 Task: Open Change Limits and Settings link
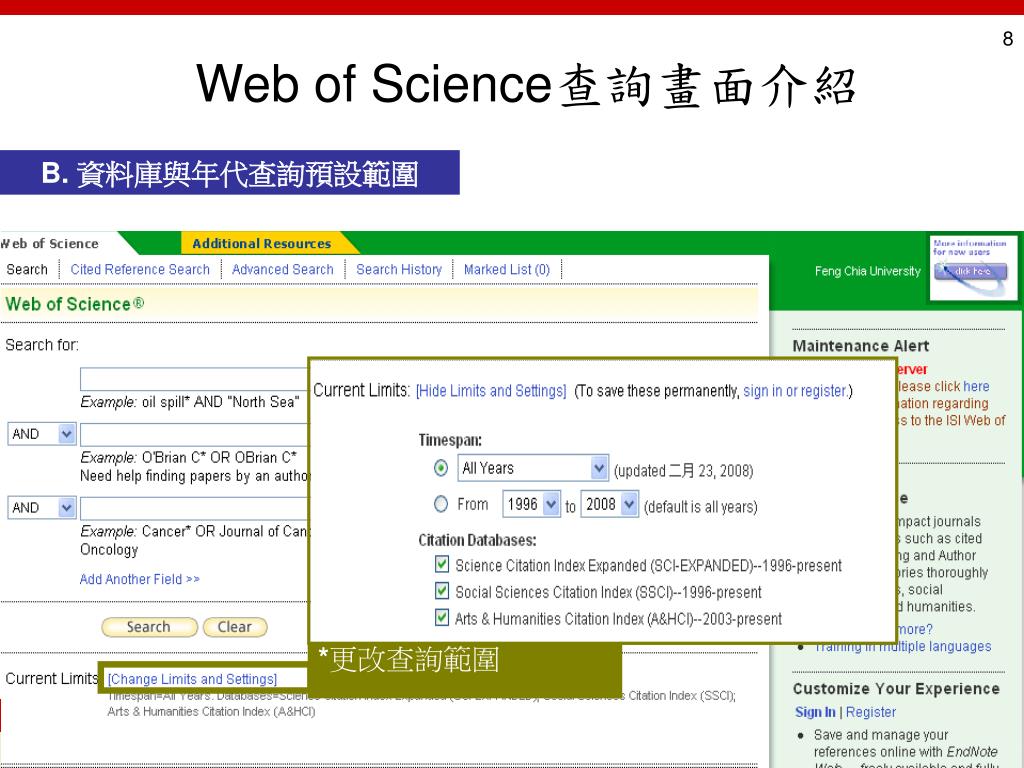pyautogui.click(x=192, y=679)
